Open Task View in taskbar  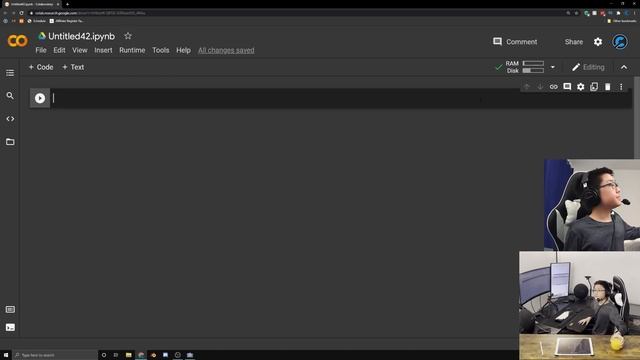(116, 355)
